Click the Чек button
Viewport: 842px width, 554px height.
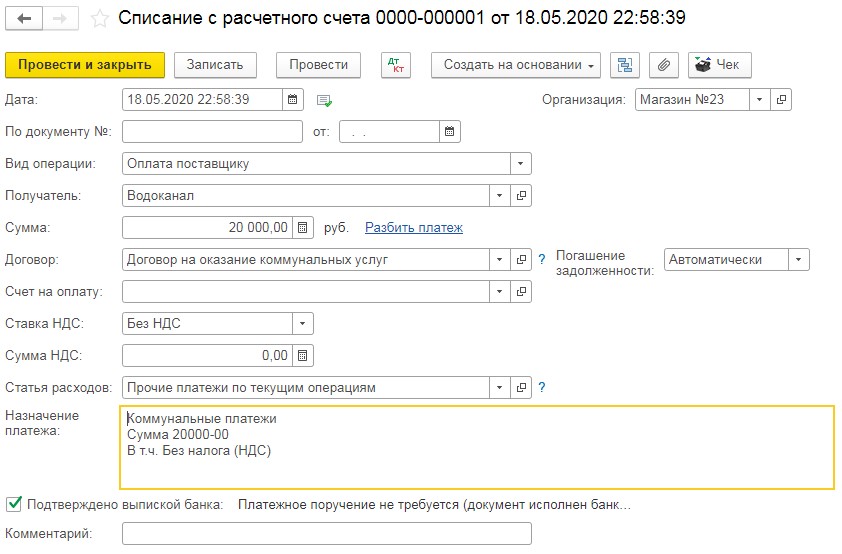[719, 65]
